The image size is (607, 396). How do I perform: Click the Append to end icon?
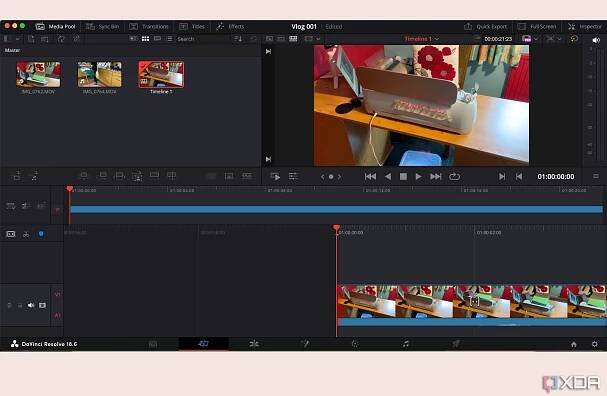pyautogui.click(x=103, y=176)
